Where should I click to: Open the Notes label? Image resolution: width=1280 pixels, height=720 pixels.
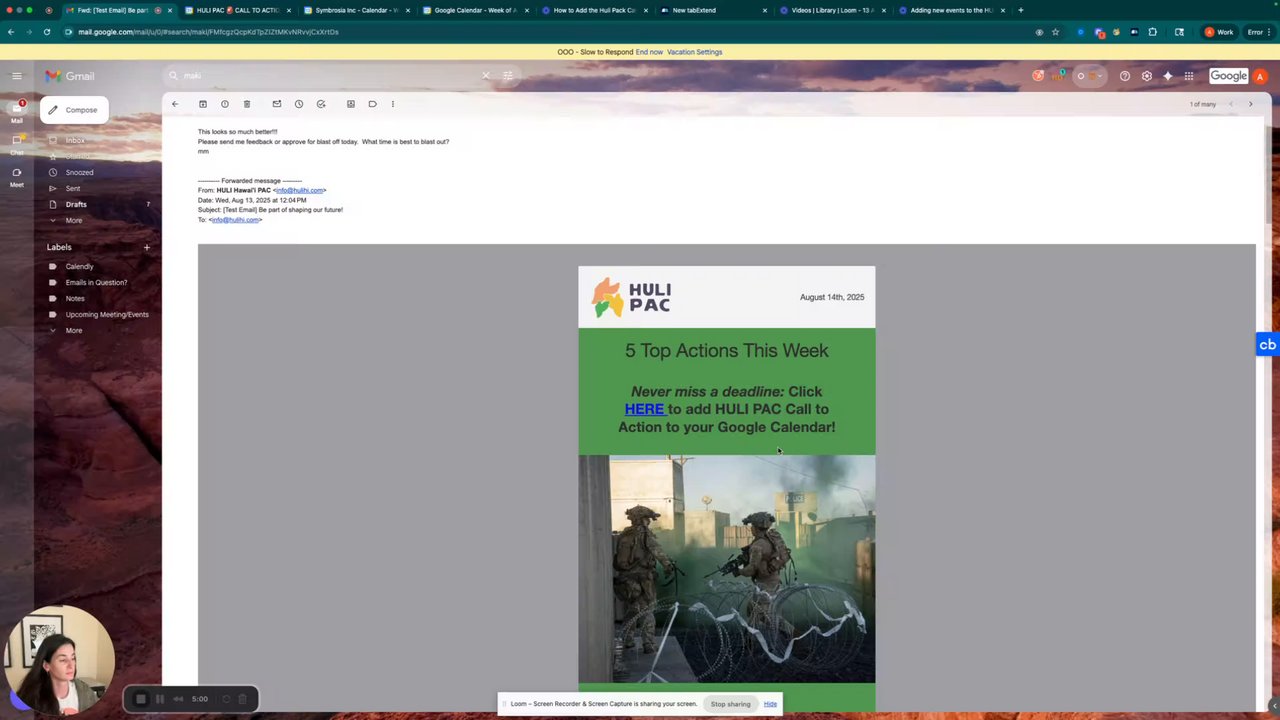pyautogui.click(x=75, y=298)
